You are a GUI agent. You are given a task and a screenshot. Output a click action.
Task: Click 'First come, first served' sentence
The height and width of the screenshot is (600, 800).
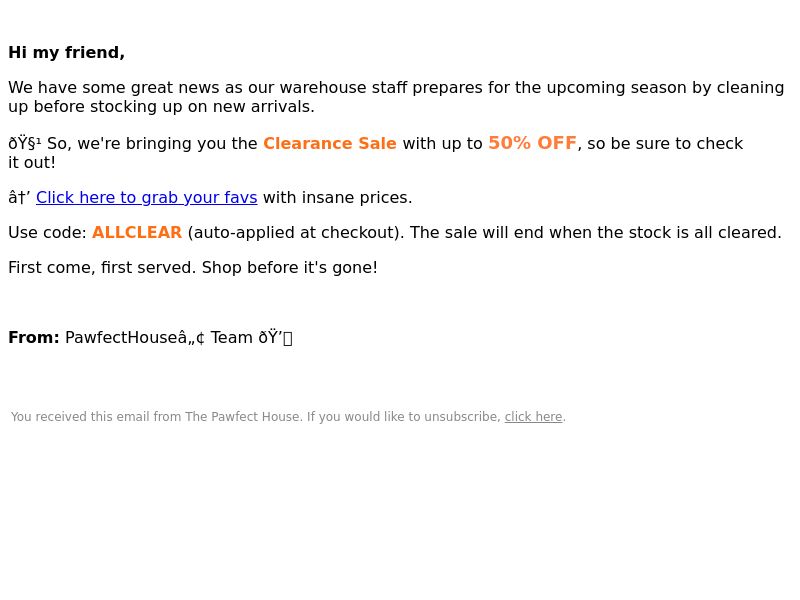click(102, 267)
